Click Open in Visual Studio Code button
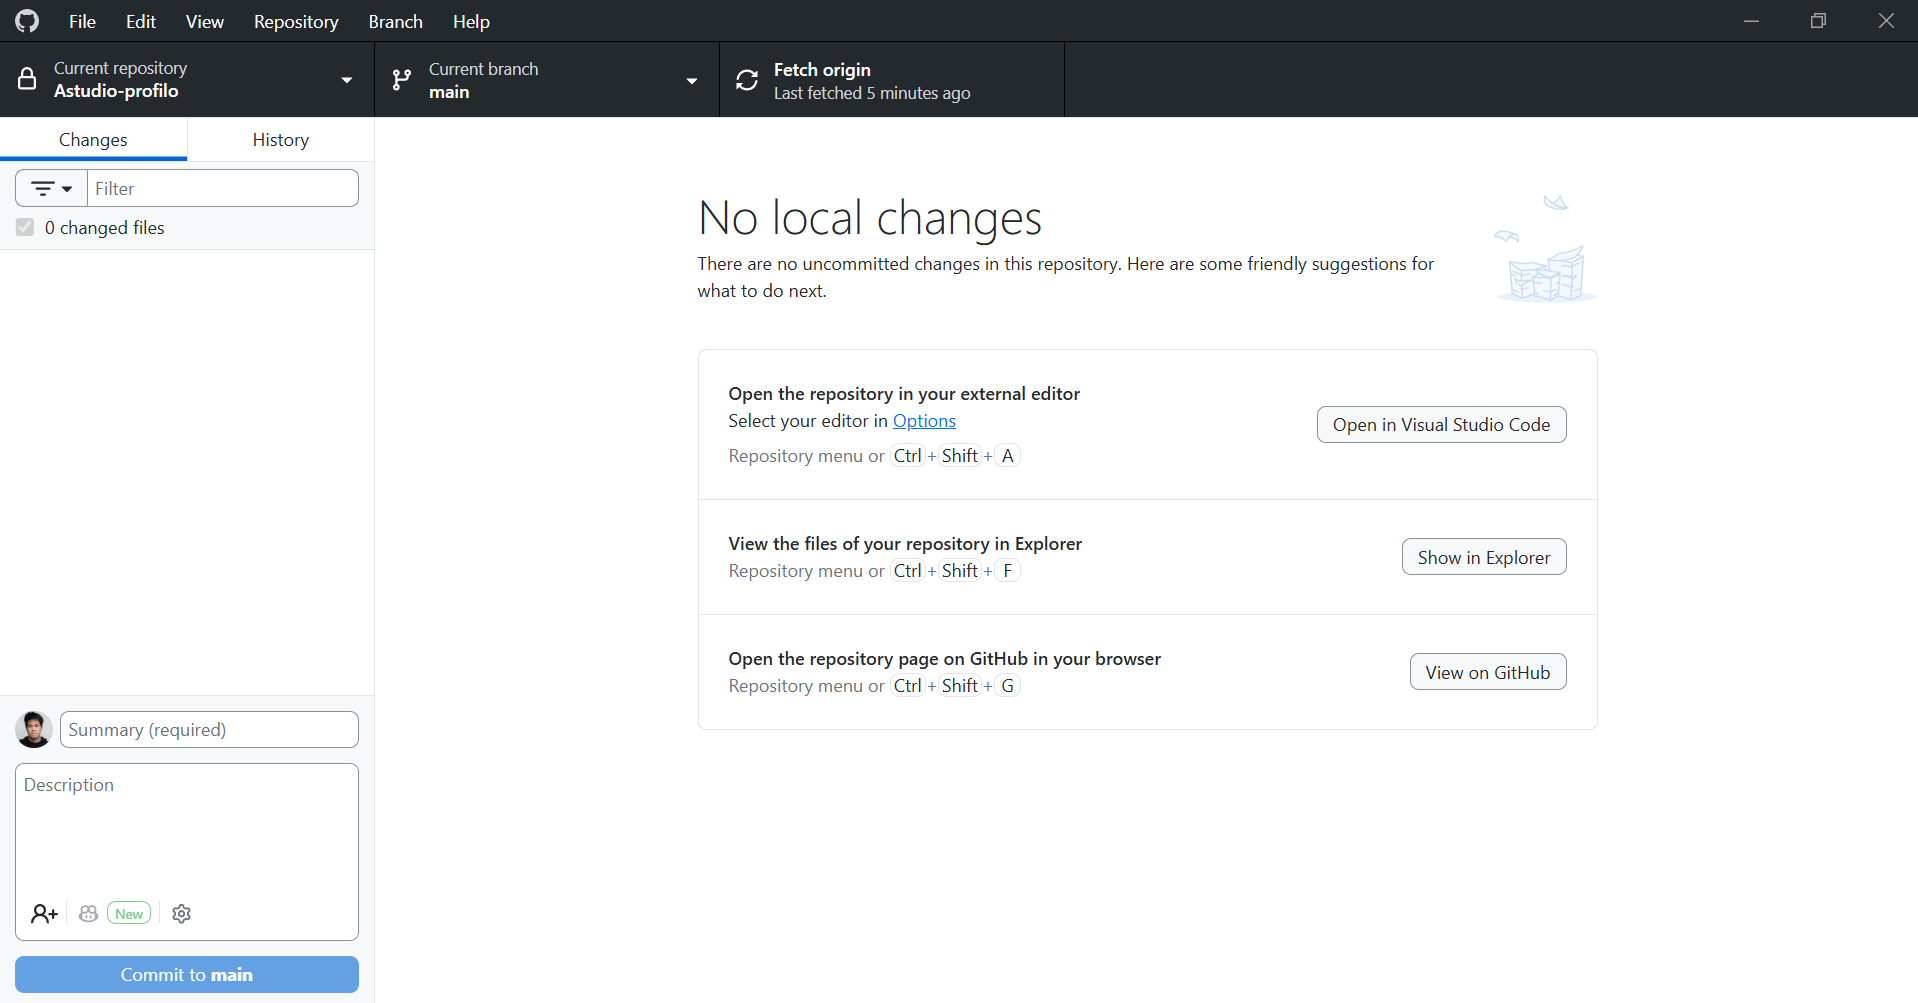Image resolution: width=1918 pixels, height=1003 pixels. pyautogui.click(x=1441, y=424)
